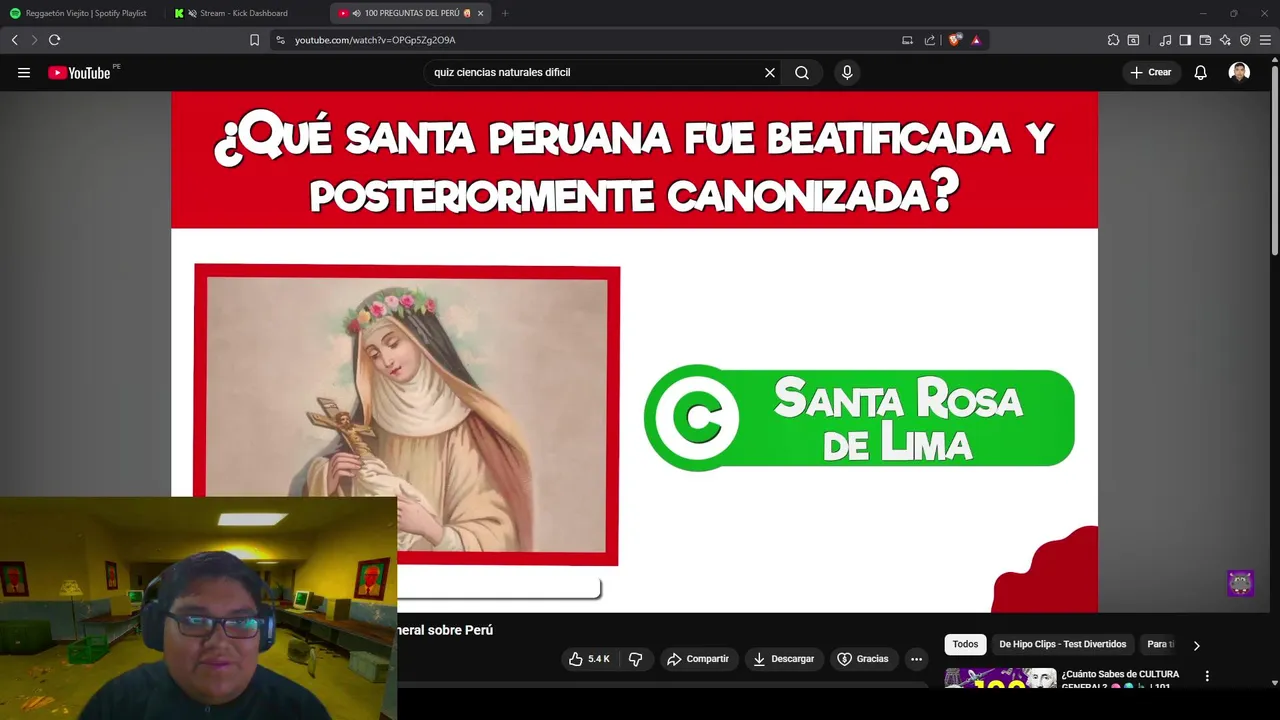Open the ¿Cuánto Sabes de CULTURA GENERAL? thumbnail

[1000, 678]
